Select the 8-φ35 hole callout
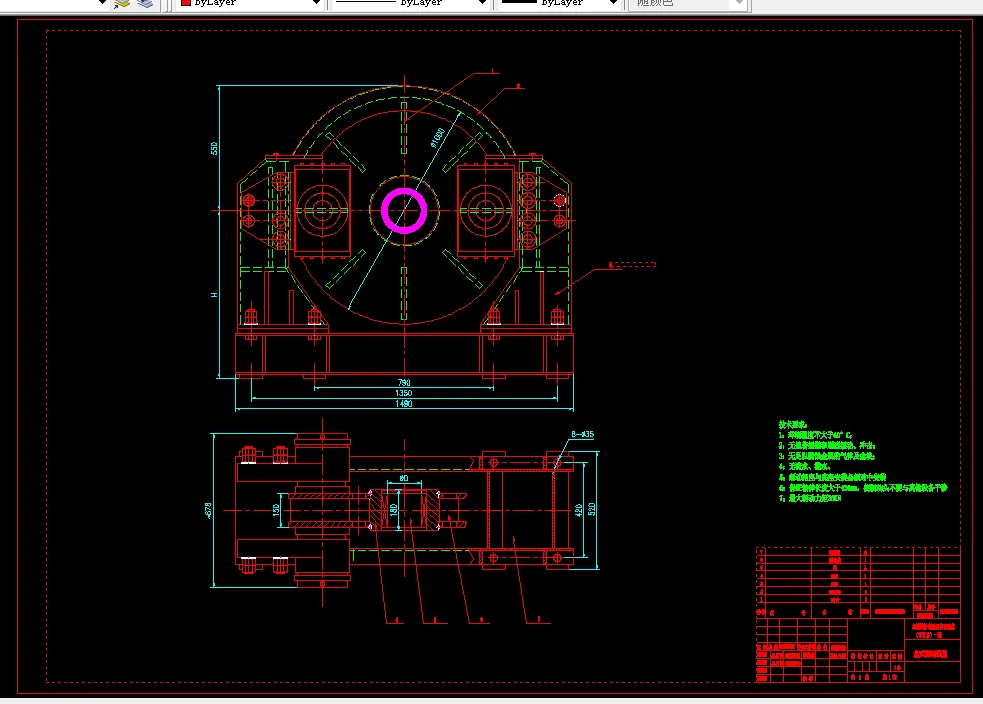 [582, 434]
